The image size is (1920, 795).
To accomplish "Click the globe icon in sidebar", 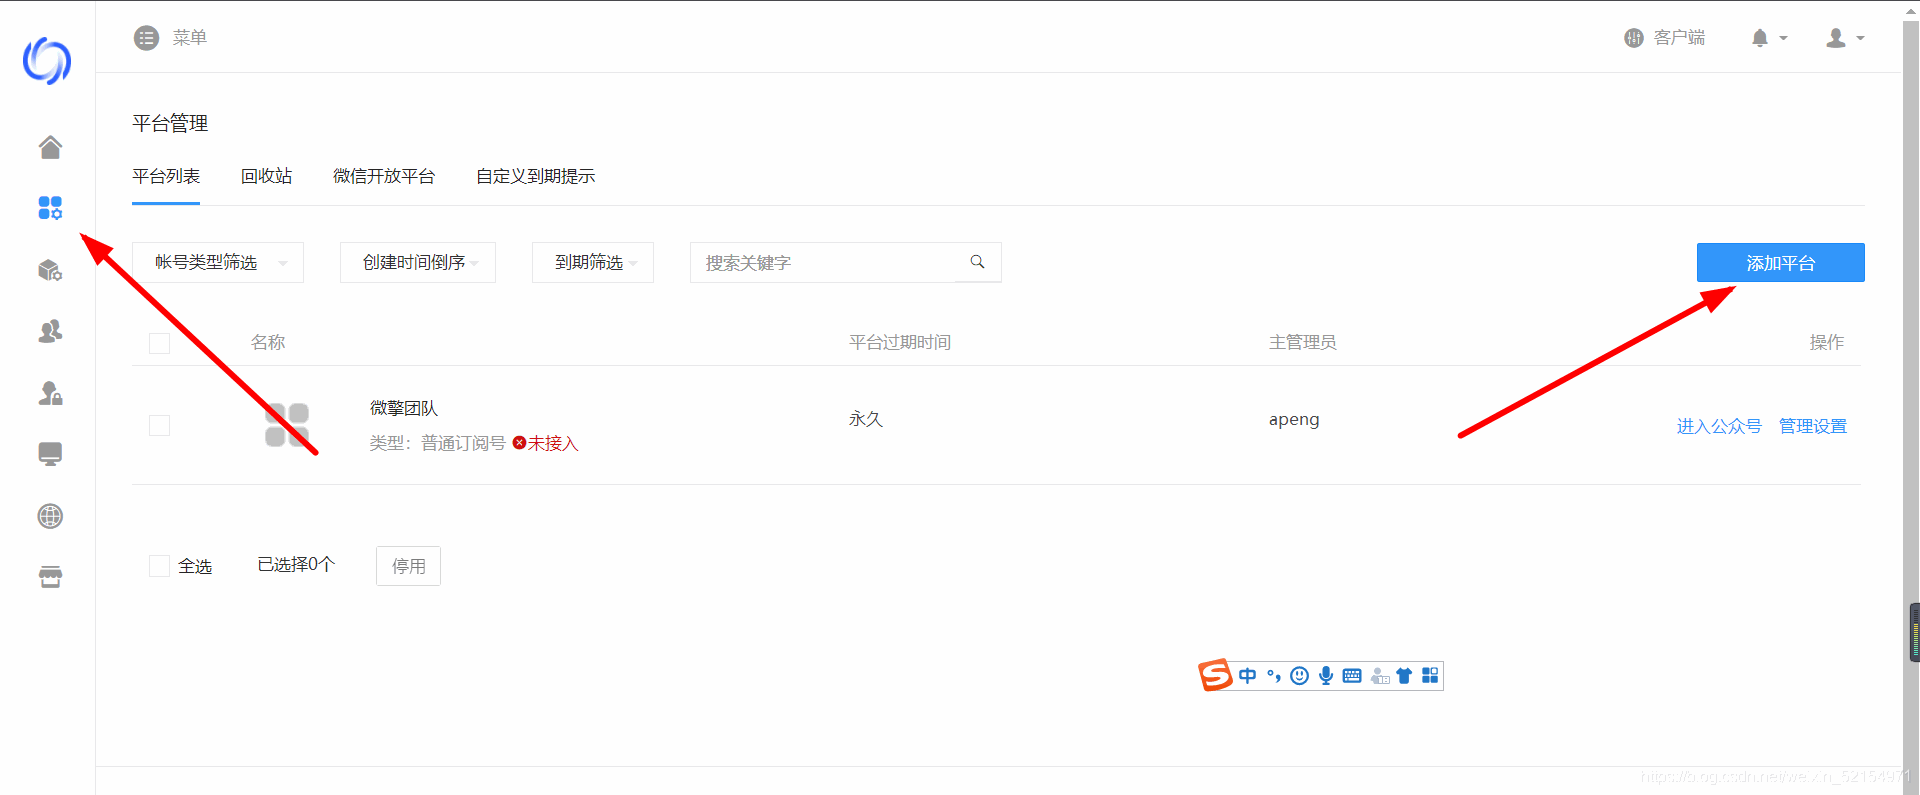I will click(50, 516).
